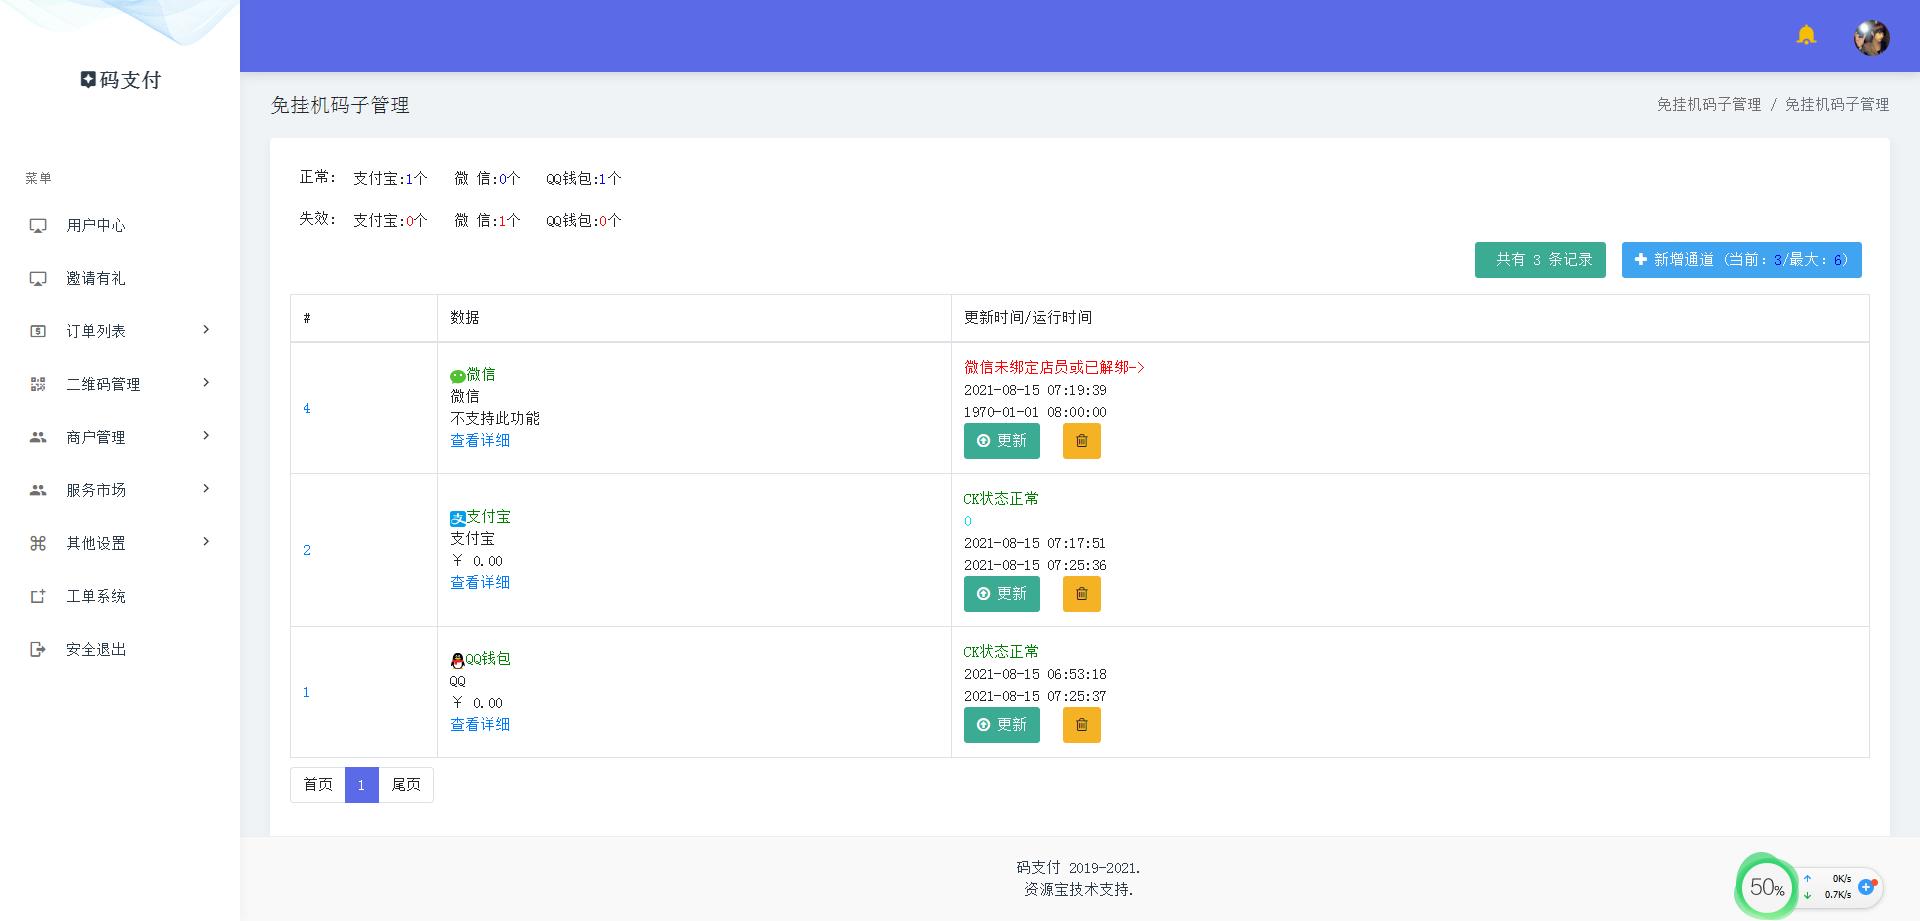Expand the 服务市场 submenu arrow
This screenshot has width=1920, height=921.
206,489
